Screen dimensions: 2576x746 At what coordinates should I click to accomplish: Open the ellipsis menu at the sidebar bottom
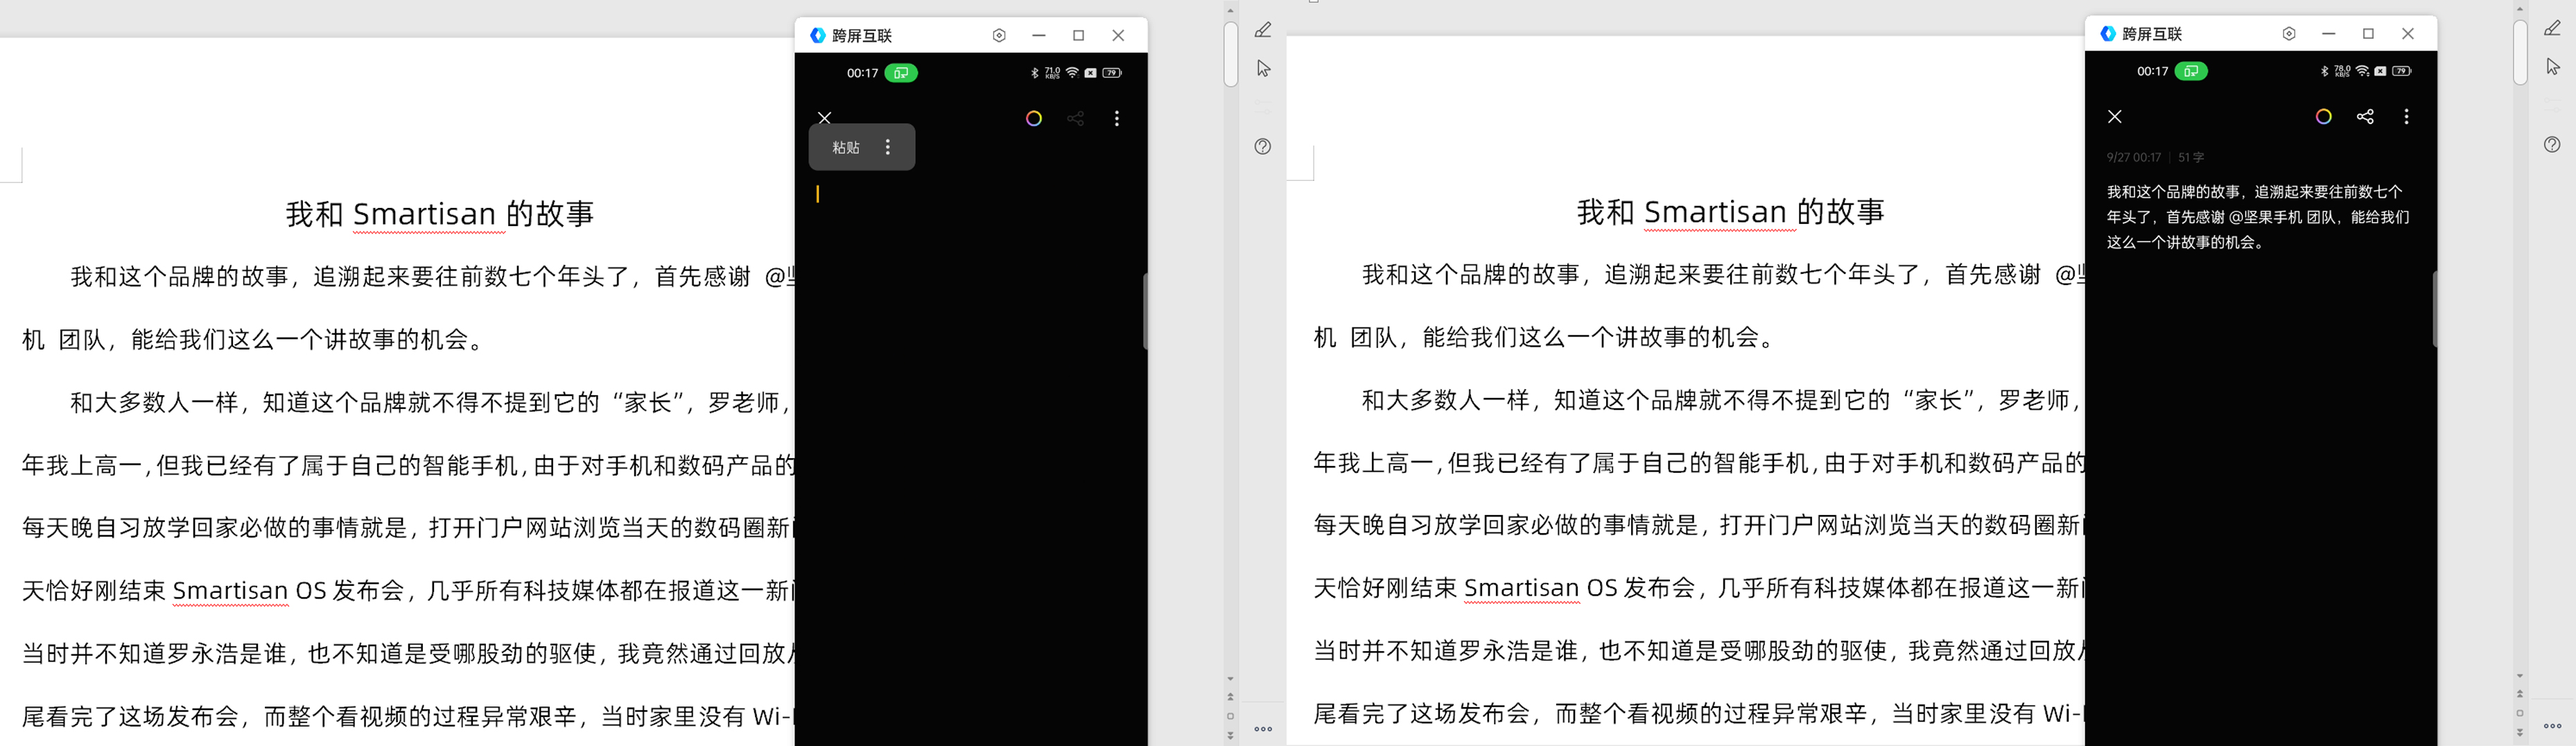coord(1263,728)
